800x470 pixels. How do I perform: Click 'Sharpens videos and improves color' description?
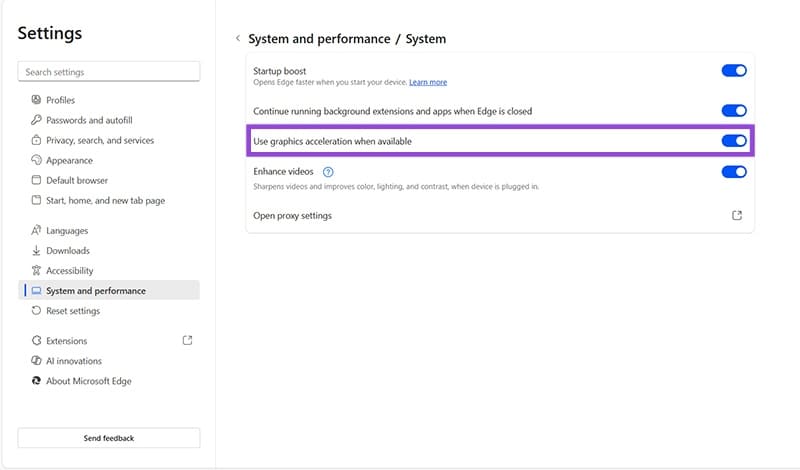[x=396, y=186]
